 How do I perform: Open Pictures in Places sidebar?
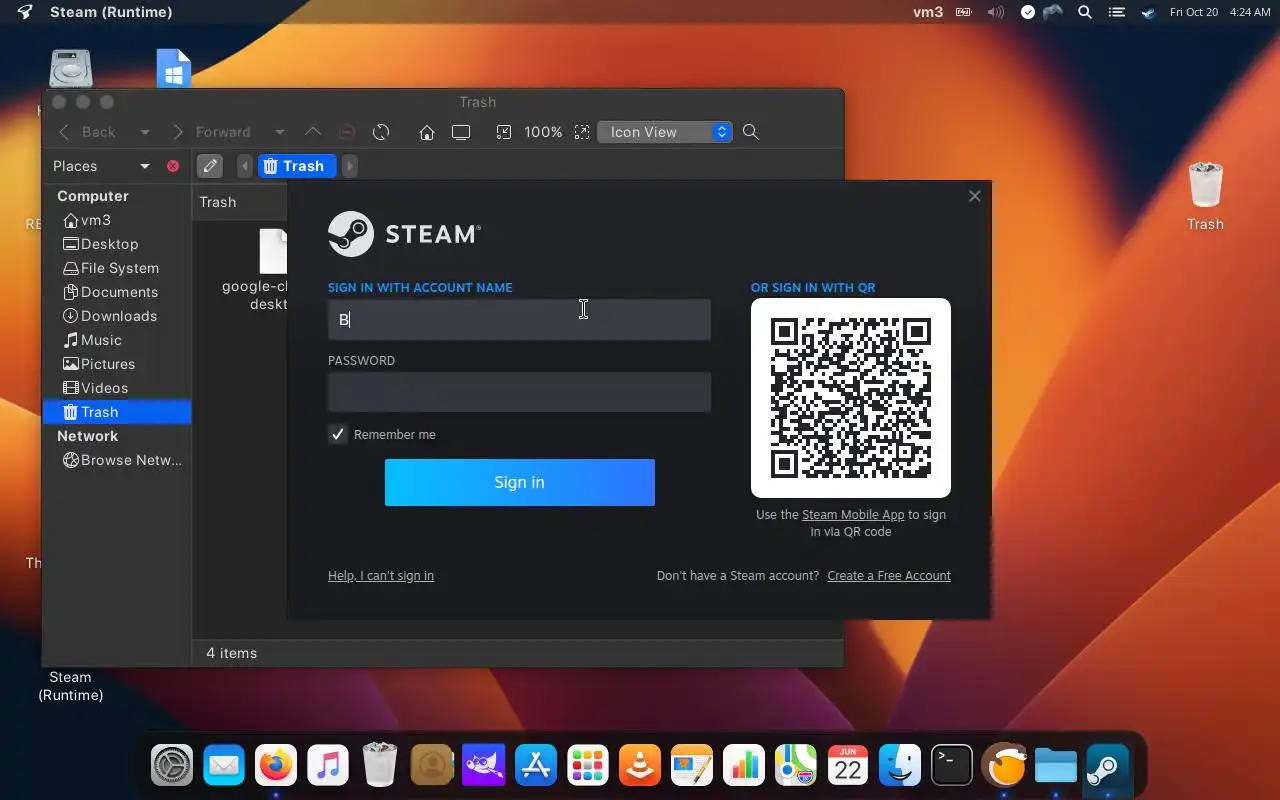coord(98,364)
